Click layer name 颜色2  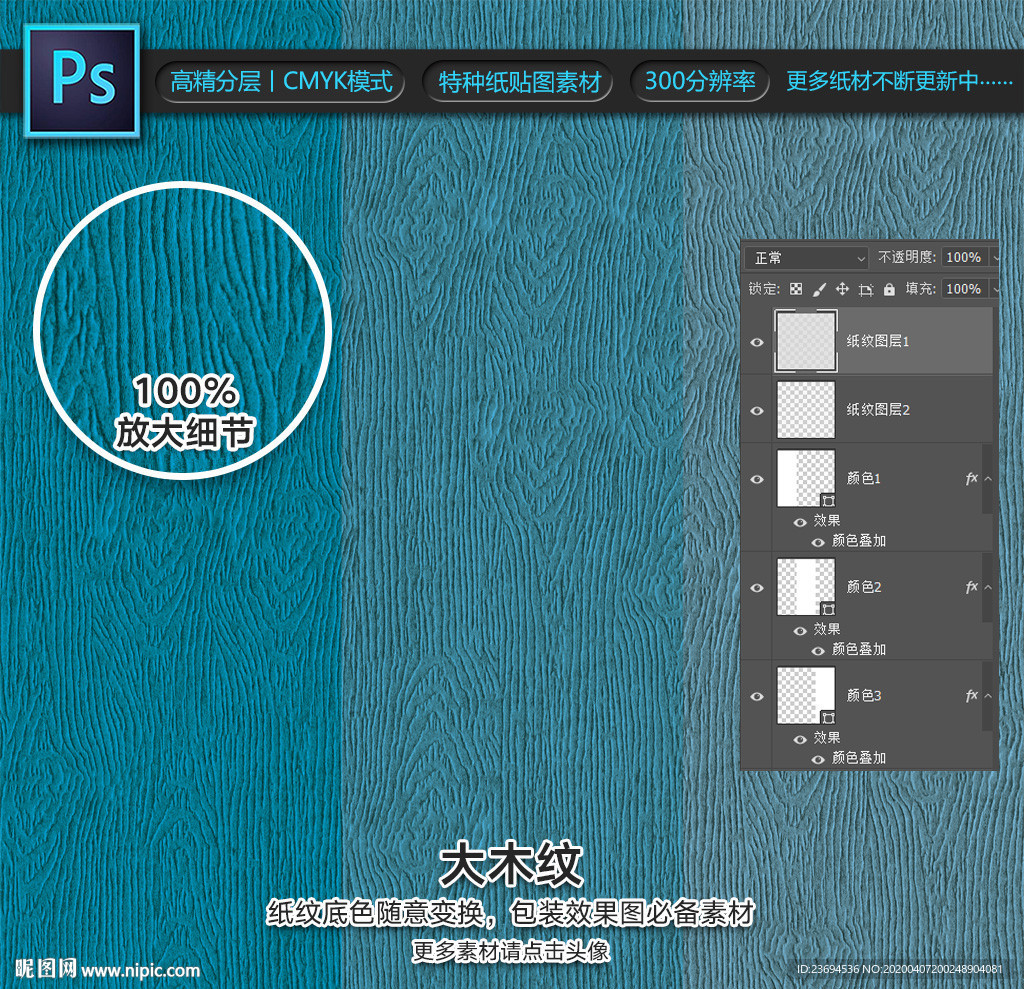[863, 587]
